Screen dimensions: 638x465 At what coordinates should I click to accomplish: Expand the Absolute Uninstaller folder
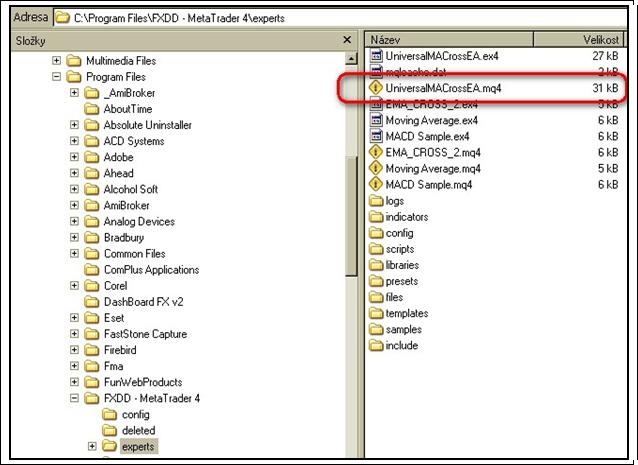point(74,125)
